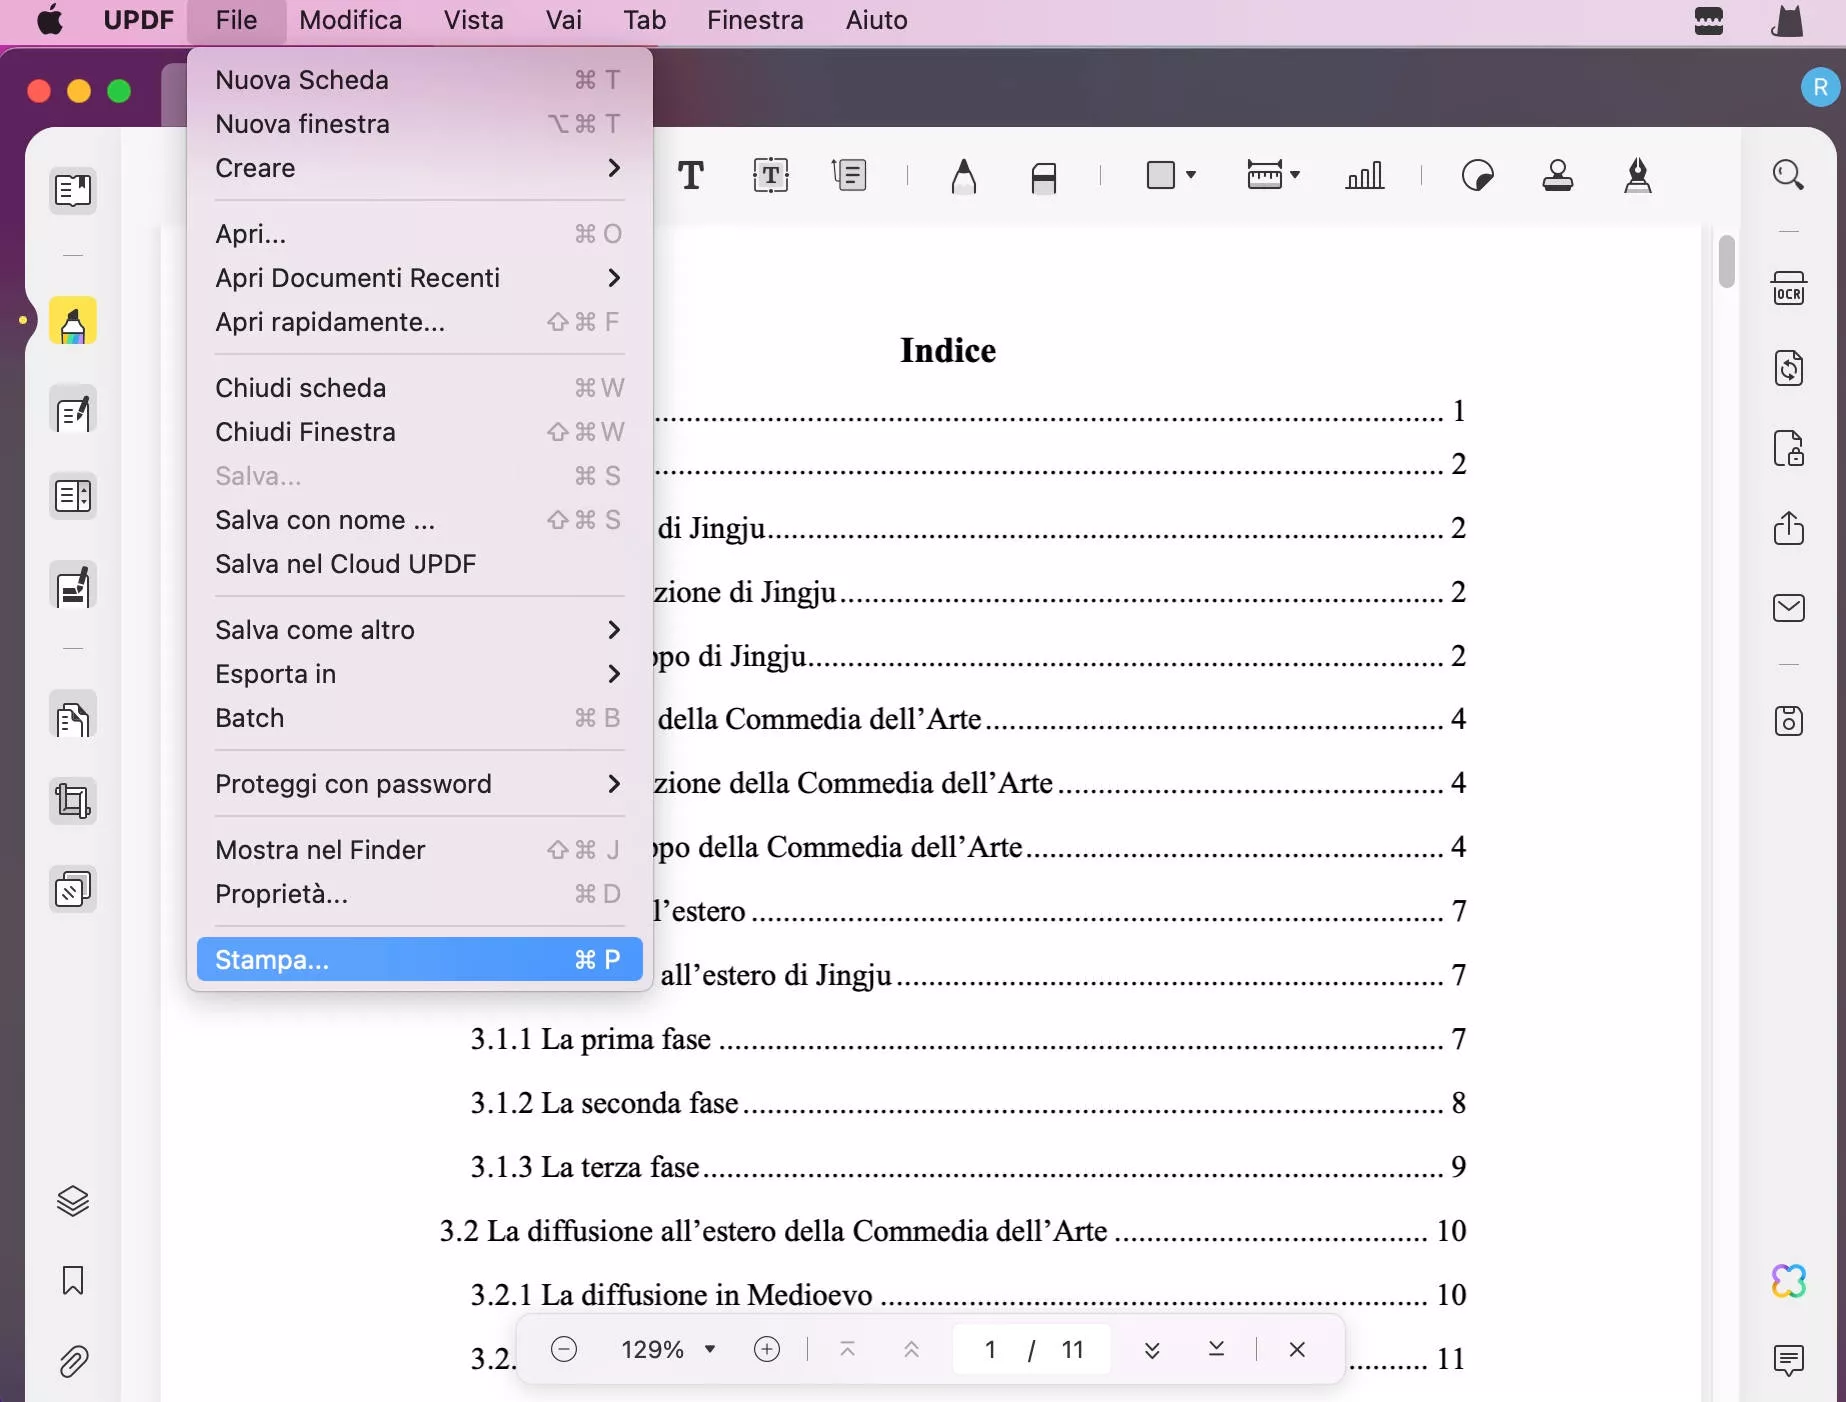Choose Stampa... from File menu
The image size is (1846, 1402).
[x=419, y=960]
